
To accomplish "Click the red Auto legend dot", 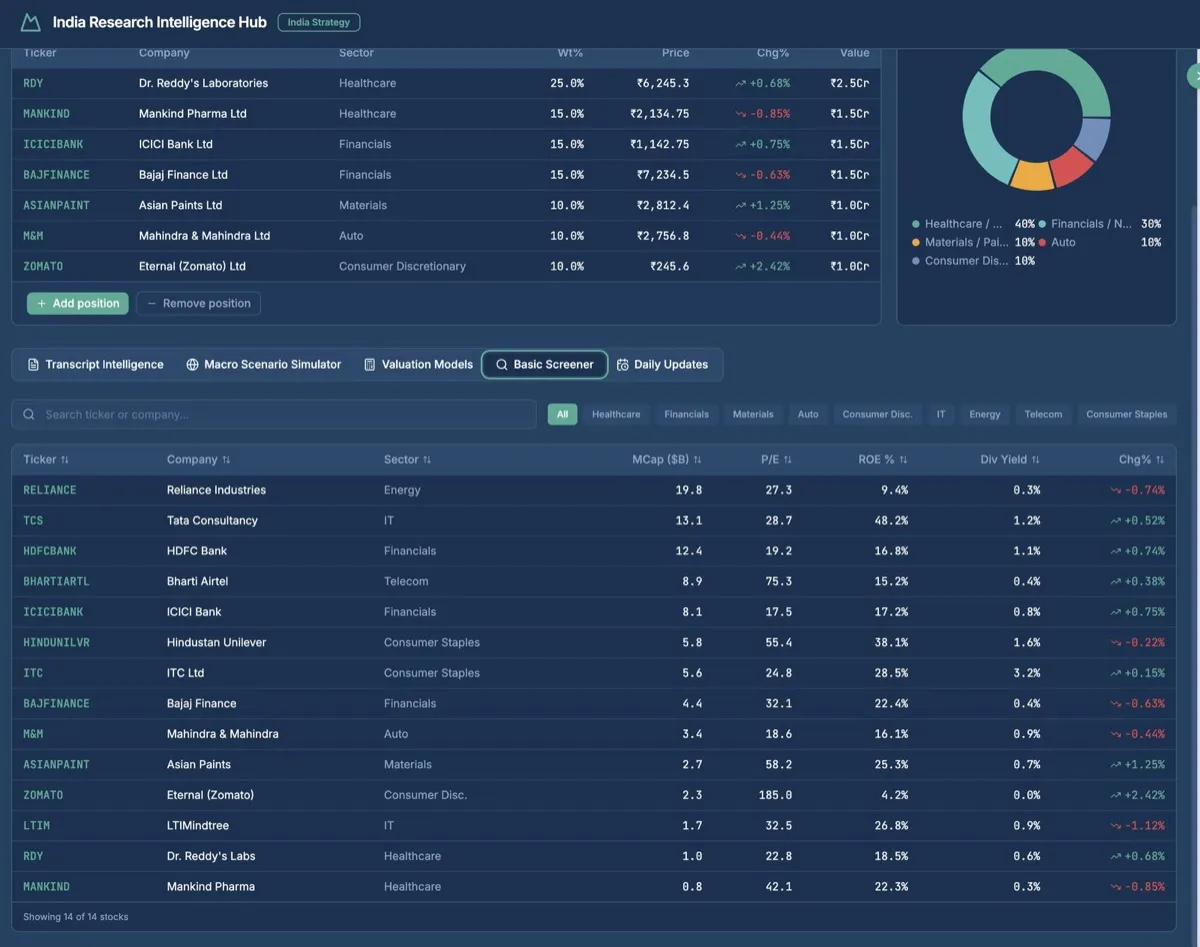I will 1043,243.
